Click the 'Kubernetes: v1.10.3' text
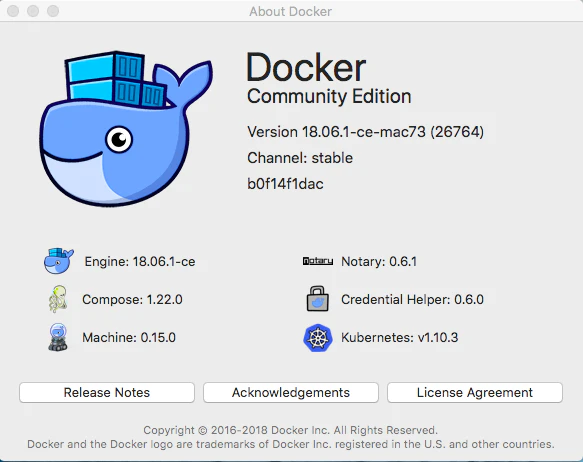 [x=400, y=337]
